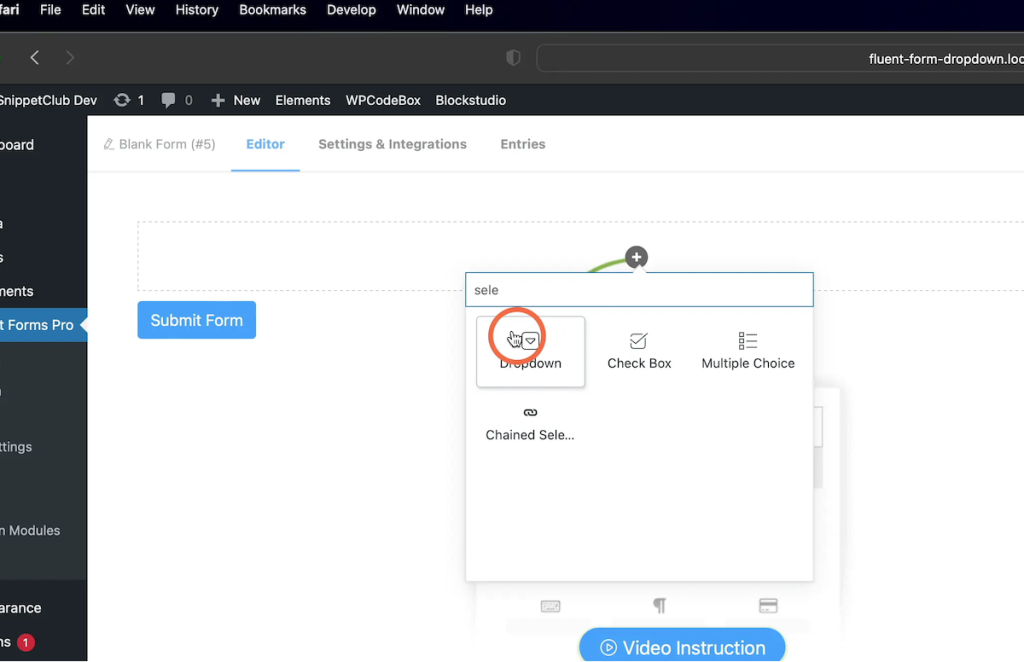Click the card icon below the popup
This screenshot has width=1024, height=662.
(768, 606)
